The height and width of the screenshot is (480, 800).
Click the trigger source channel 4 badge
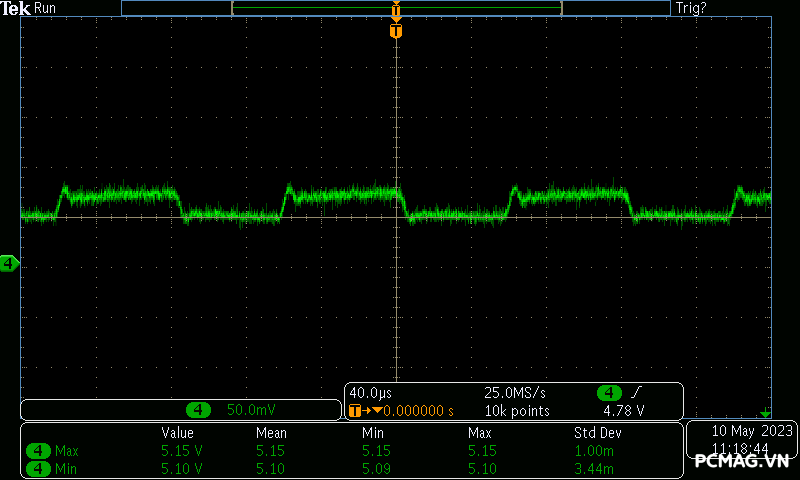coord(609,392)
